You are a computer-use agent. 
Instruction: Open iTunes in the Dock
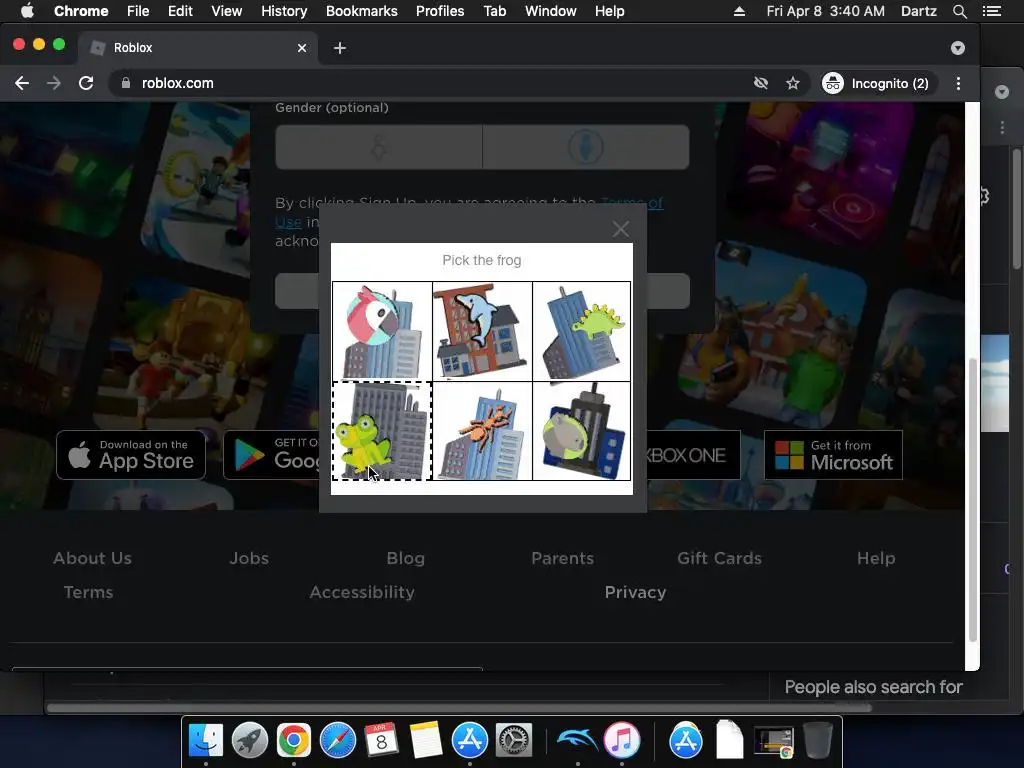pos(622,741)
